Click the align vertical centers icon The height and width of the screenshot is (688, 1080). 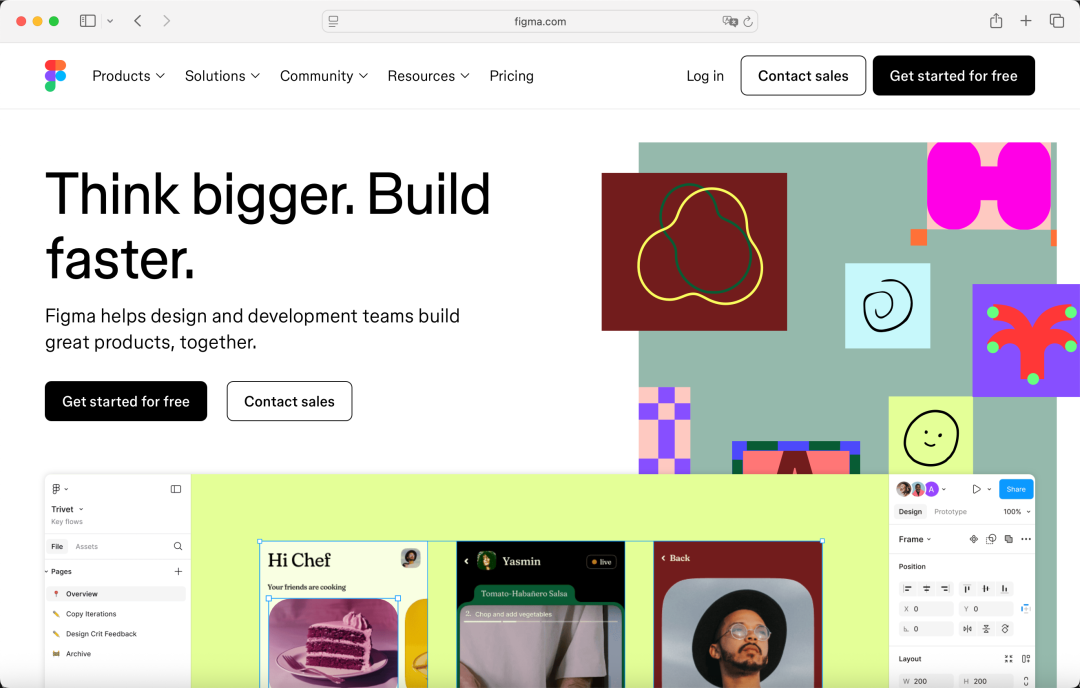coord(986,588)
